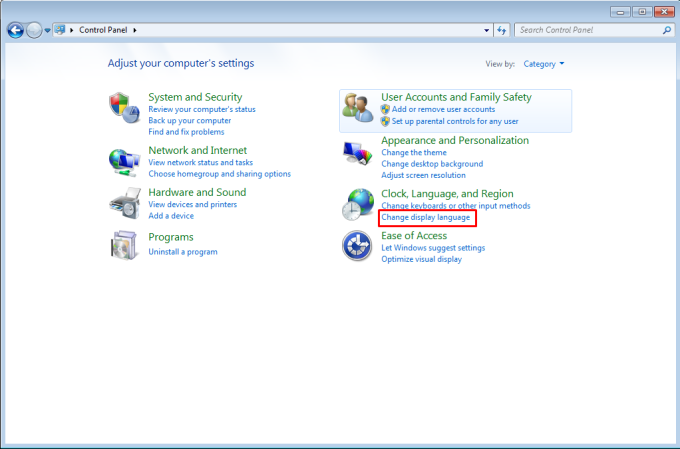Open the Appearance and Personalization icon
680x449 pixels.
pyautogui.click(x=357, y=152)
